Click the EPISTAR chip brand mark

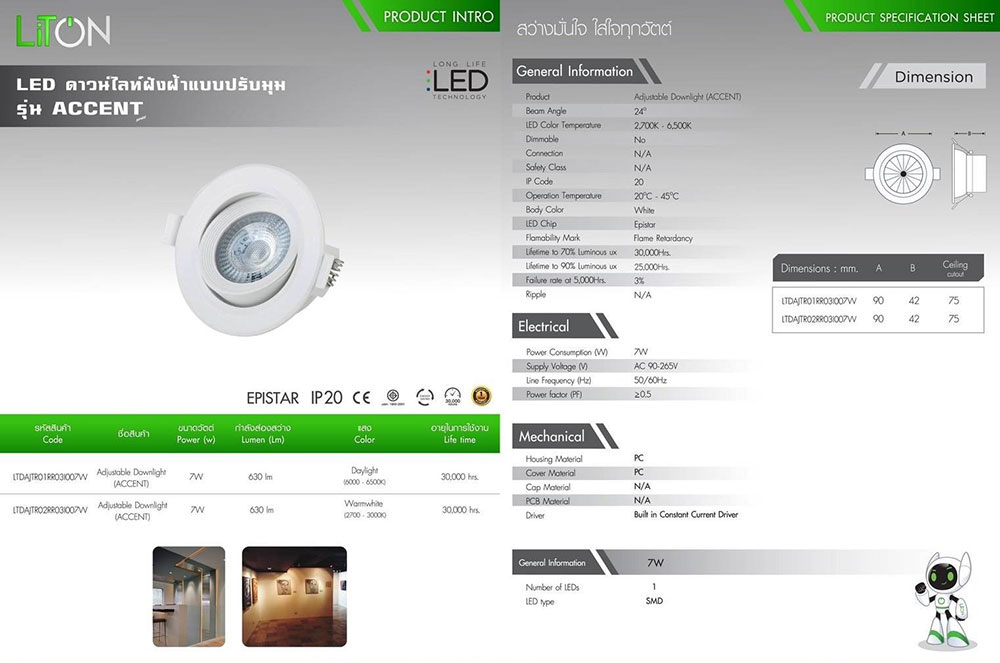click(x=272, y=398)
